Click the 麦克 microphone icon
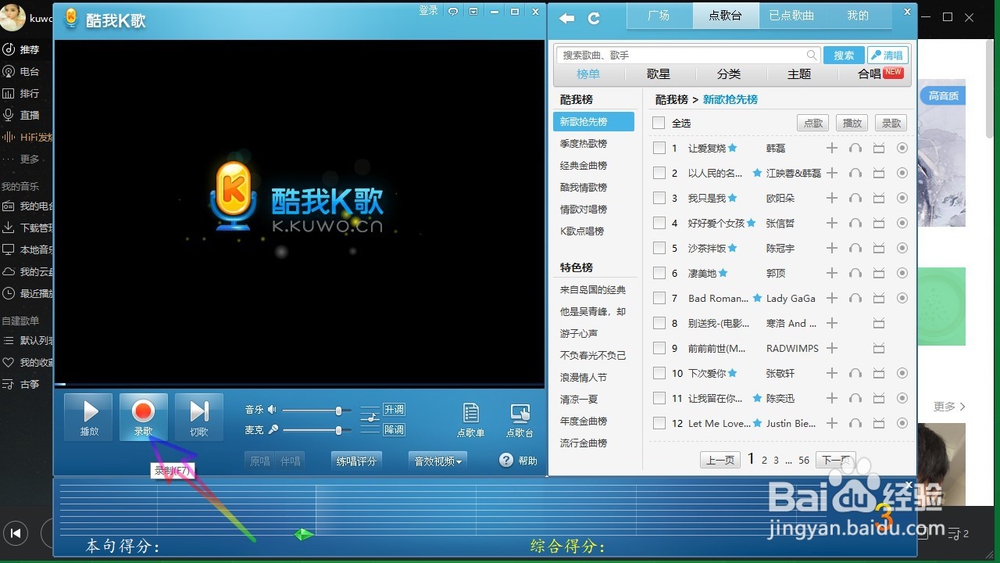Viewport: 1000px width, 563px height. [x=273, y=430]
